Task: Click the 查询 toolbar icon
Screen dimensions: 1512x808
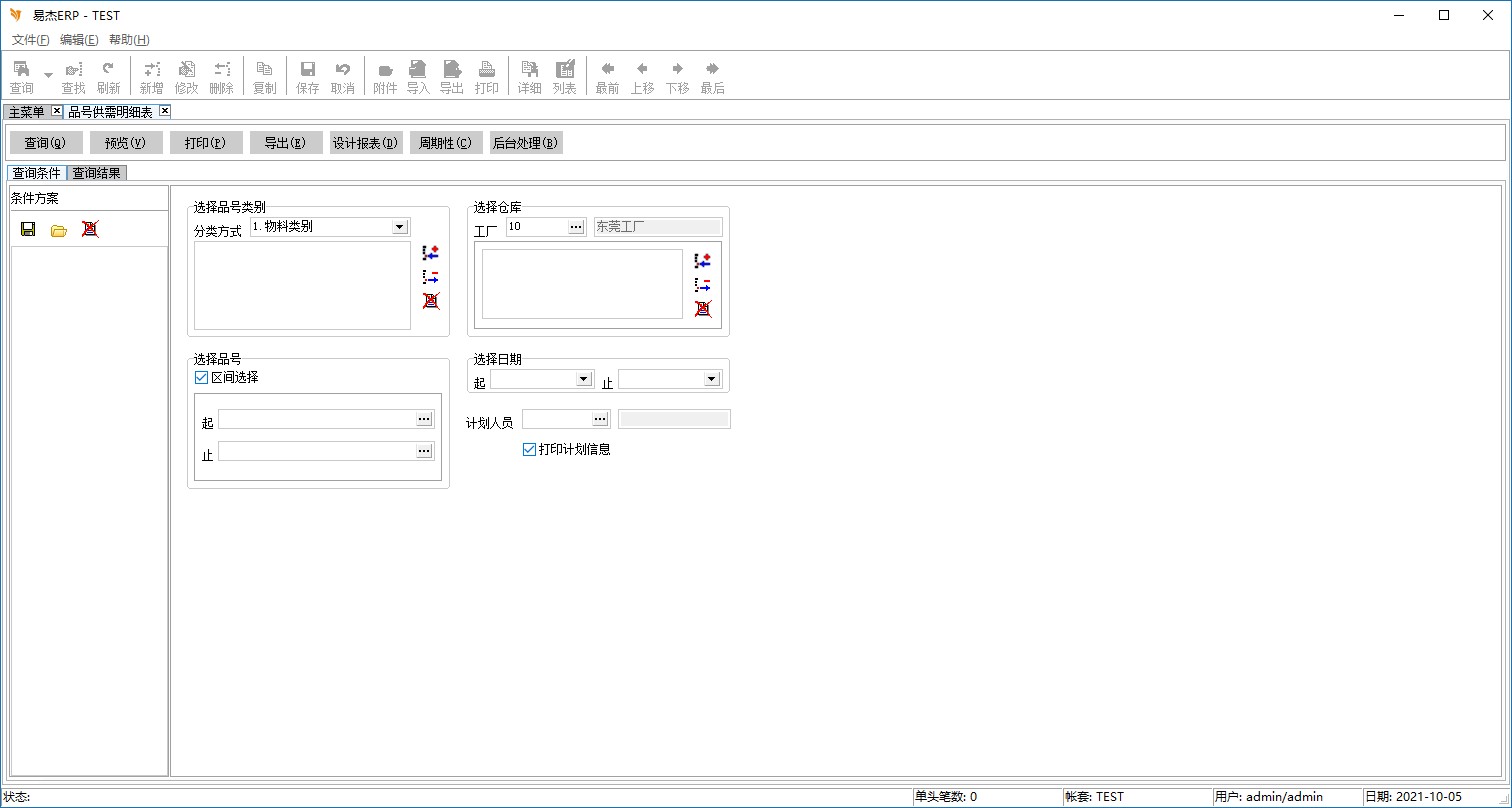Action: point(21,76)
